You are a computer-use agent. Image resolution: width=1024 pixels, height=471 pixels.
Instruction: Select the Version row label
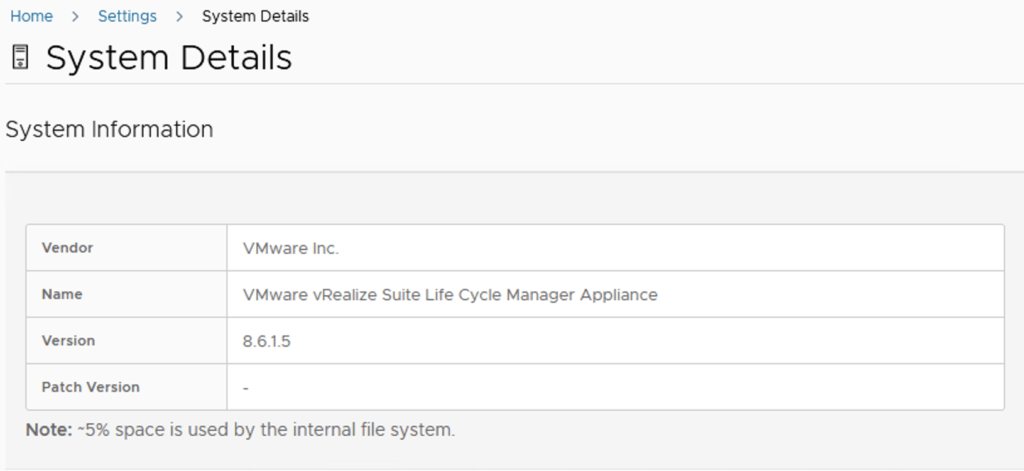[68, 340]
